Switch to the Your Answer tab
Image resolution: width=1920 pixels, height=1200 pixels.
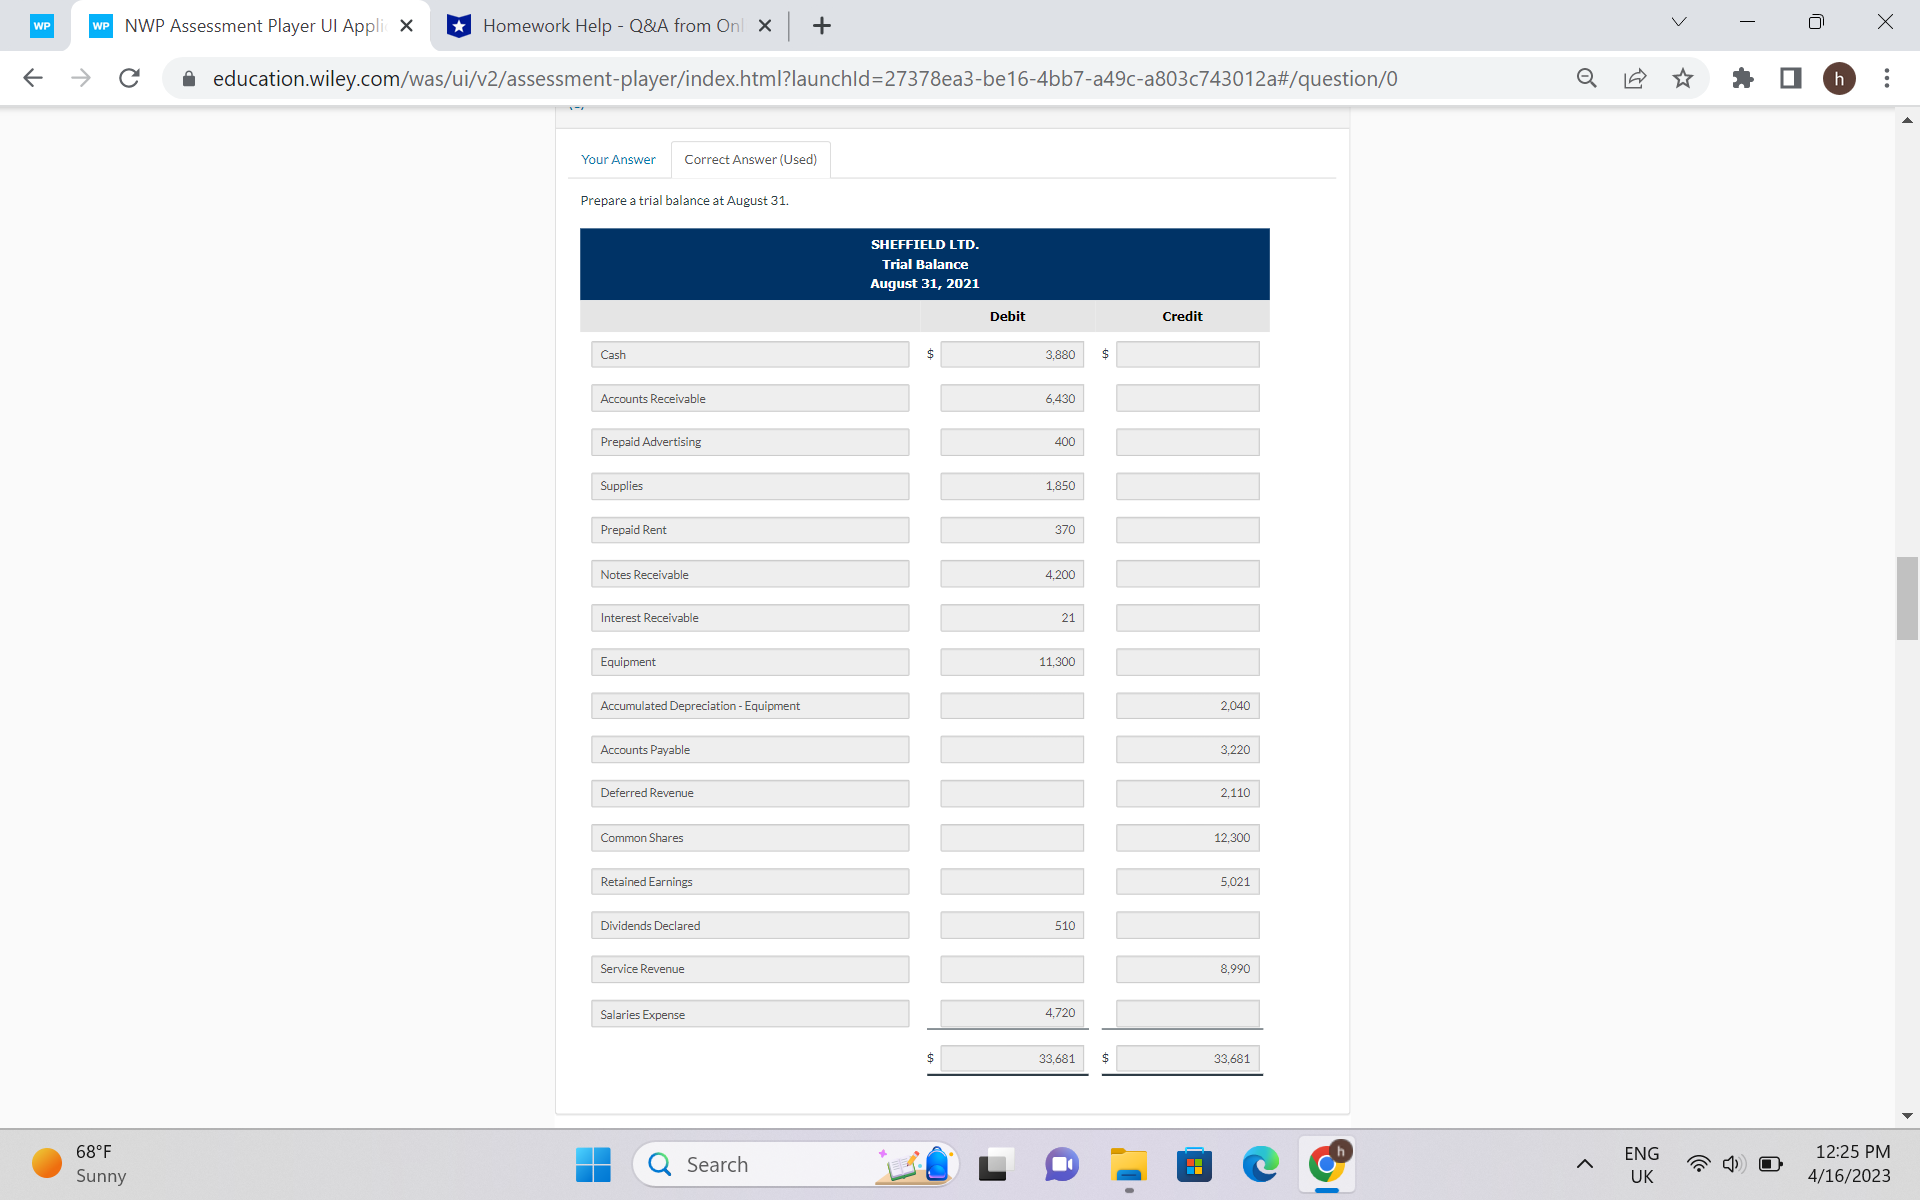tap(618, 160)
